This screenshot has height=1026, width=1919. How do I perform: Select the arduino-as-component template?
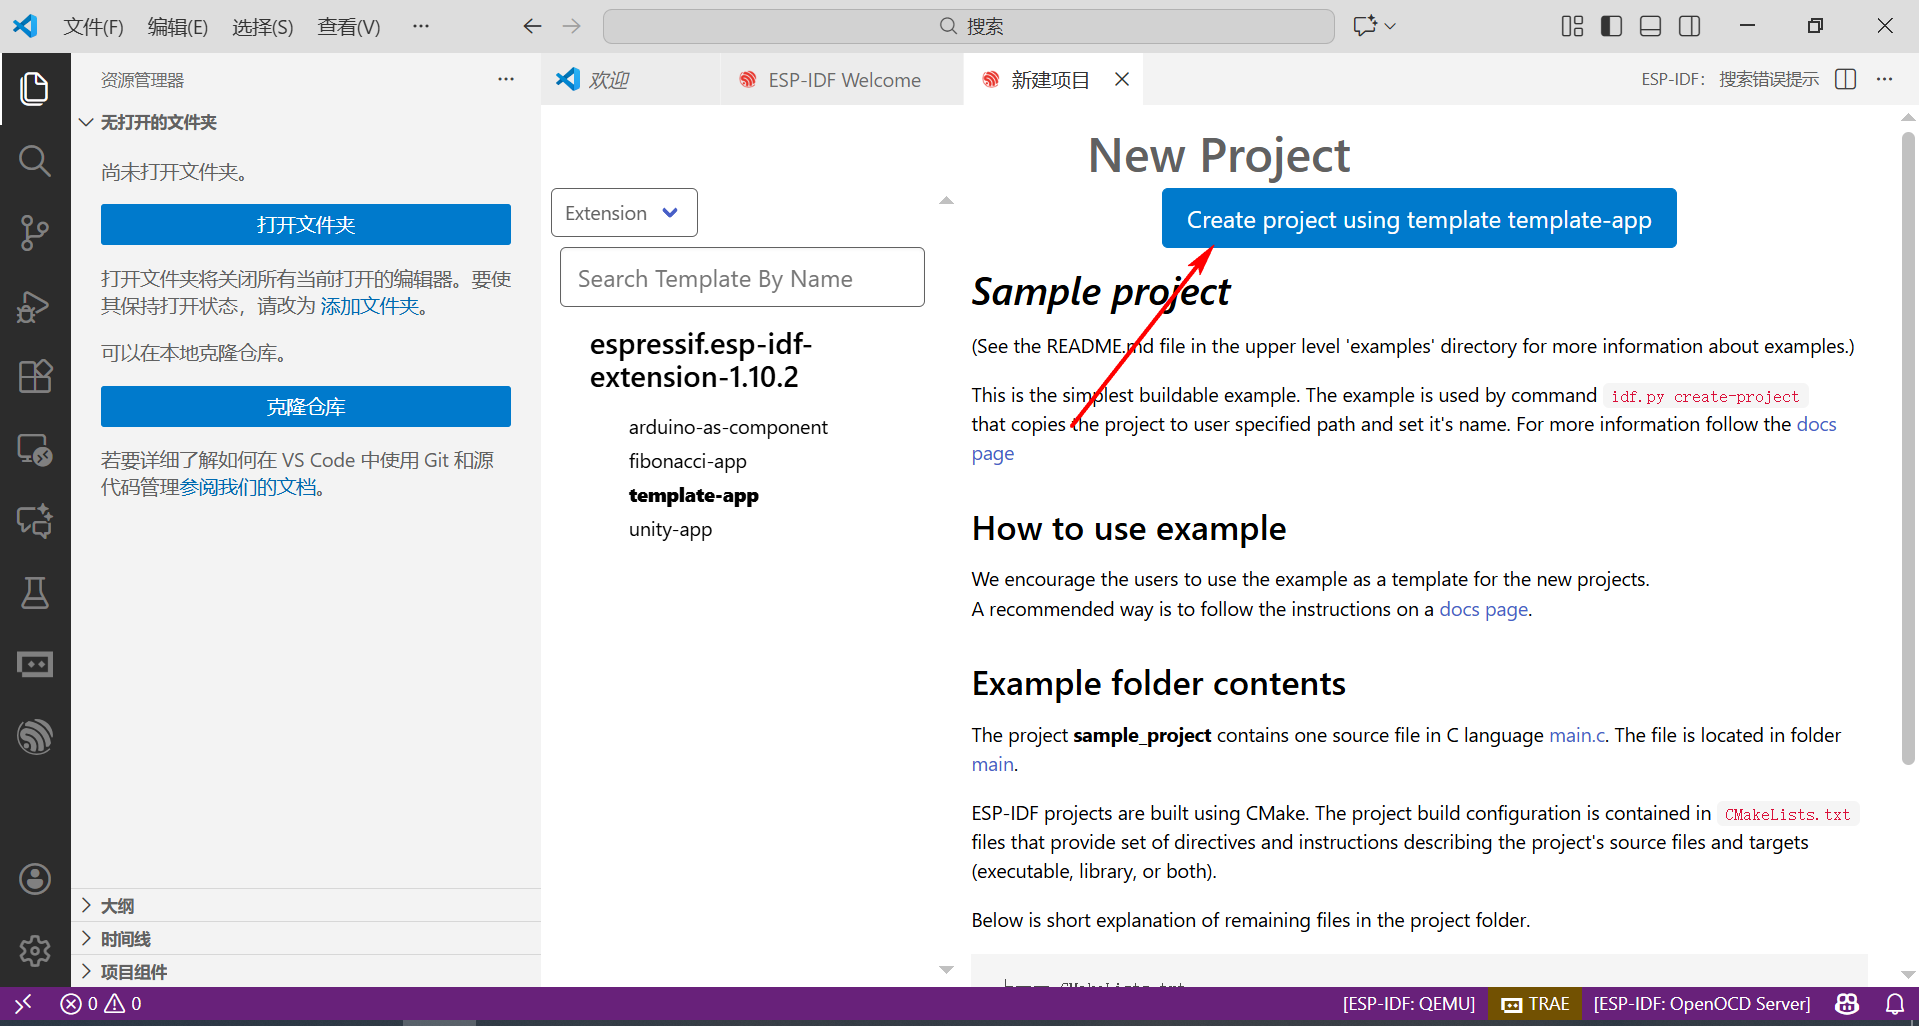pyautogui.click(x=728, y=427)
